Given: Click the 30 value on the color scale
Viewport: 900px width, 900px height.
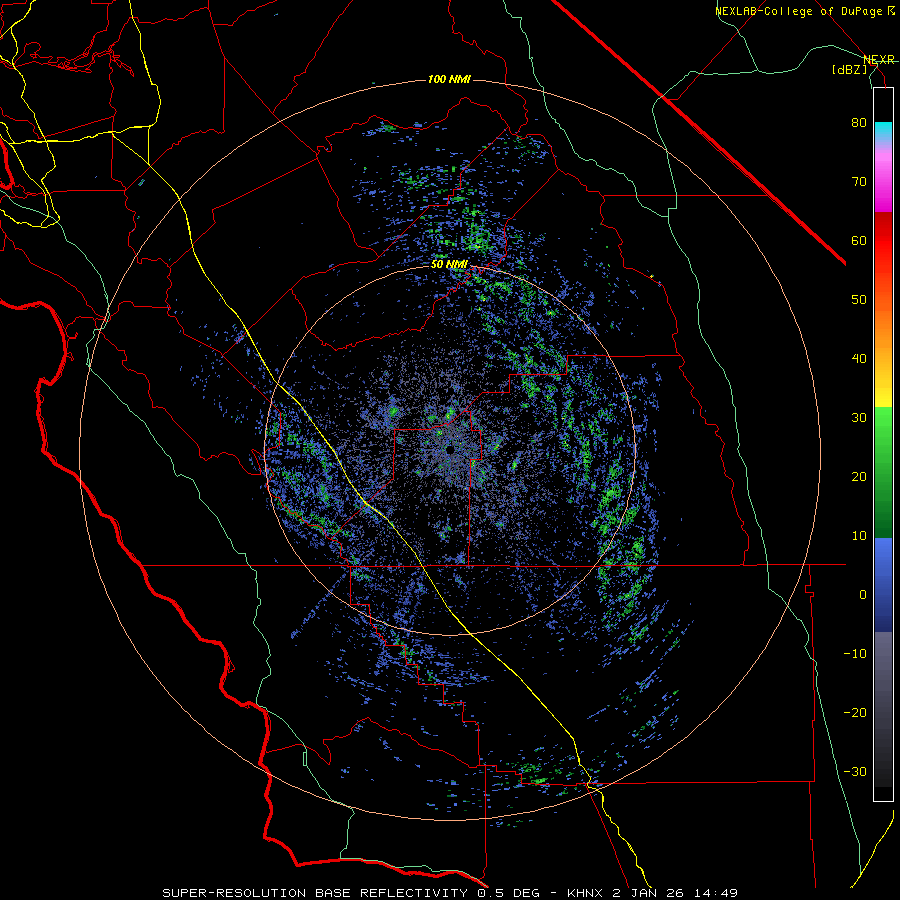Looking at the screenshot, I should point(859,417).
